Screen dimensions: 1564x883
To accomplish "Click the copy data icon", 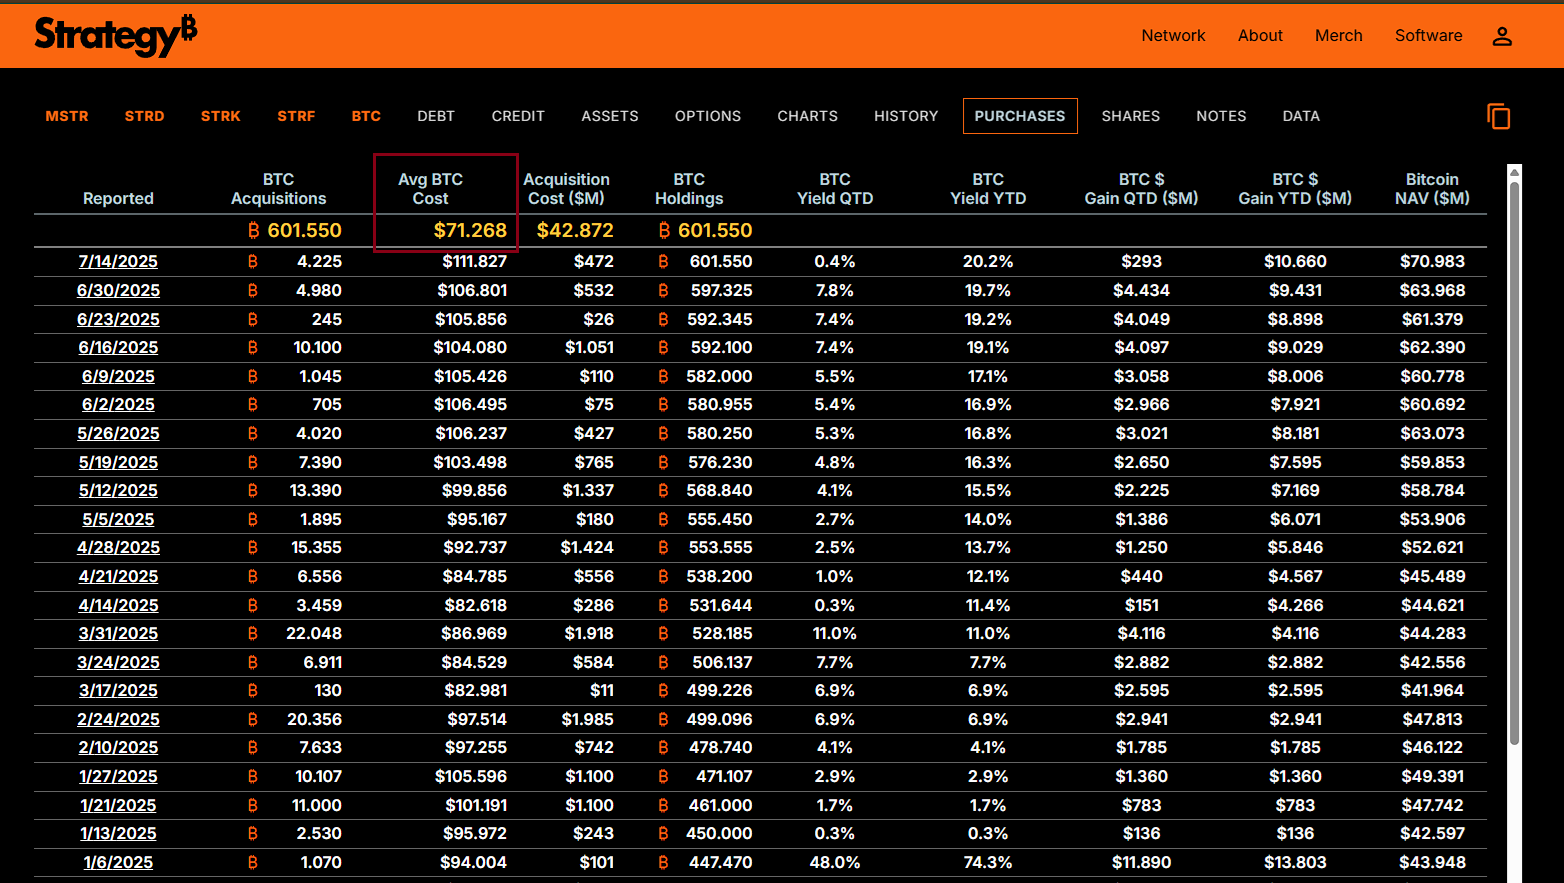I will [1498, 116].
